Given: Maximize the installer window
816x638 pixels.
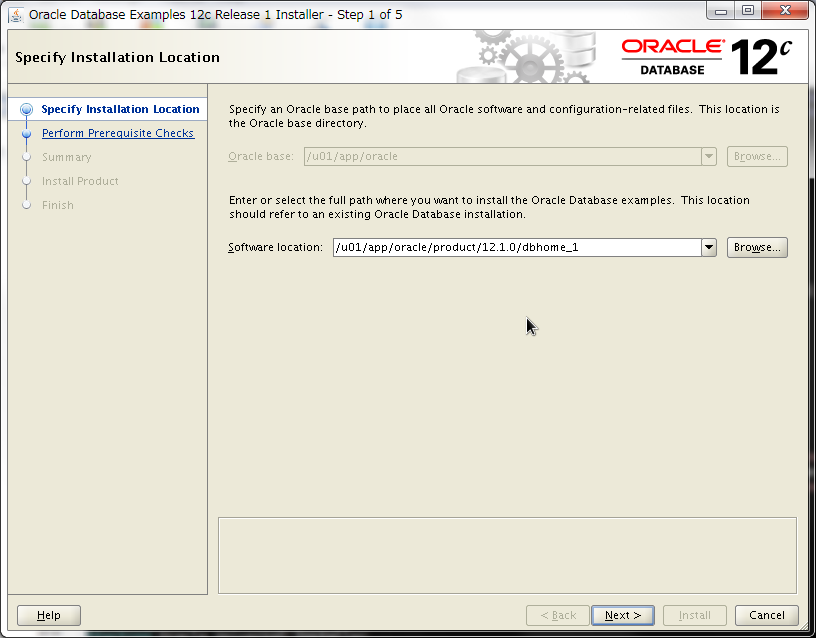Looking at the screenshot, I should (x=748, y=11).
